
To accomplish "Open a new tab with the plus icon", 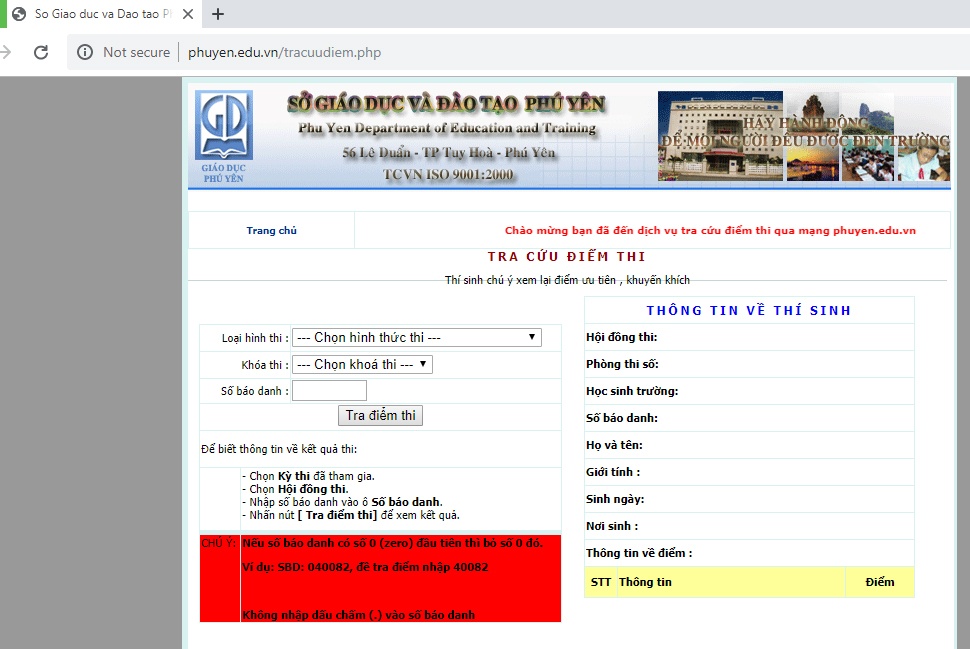I will [218, 14].
